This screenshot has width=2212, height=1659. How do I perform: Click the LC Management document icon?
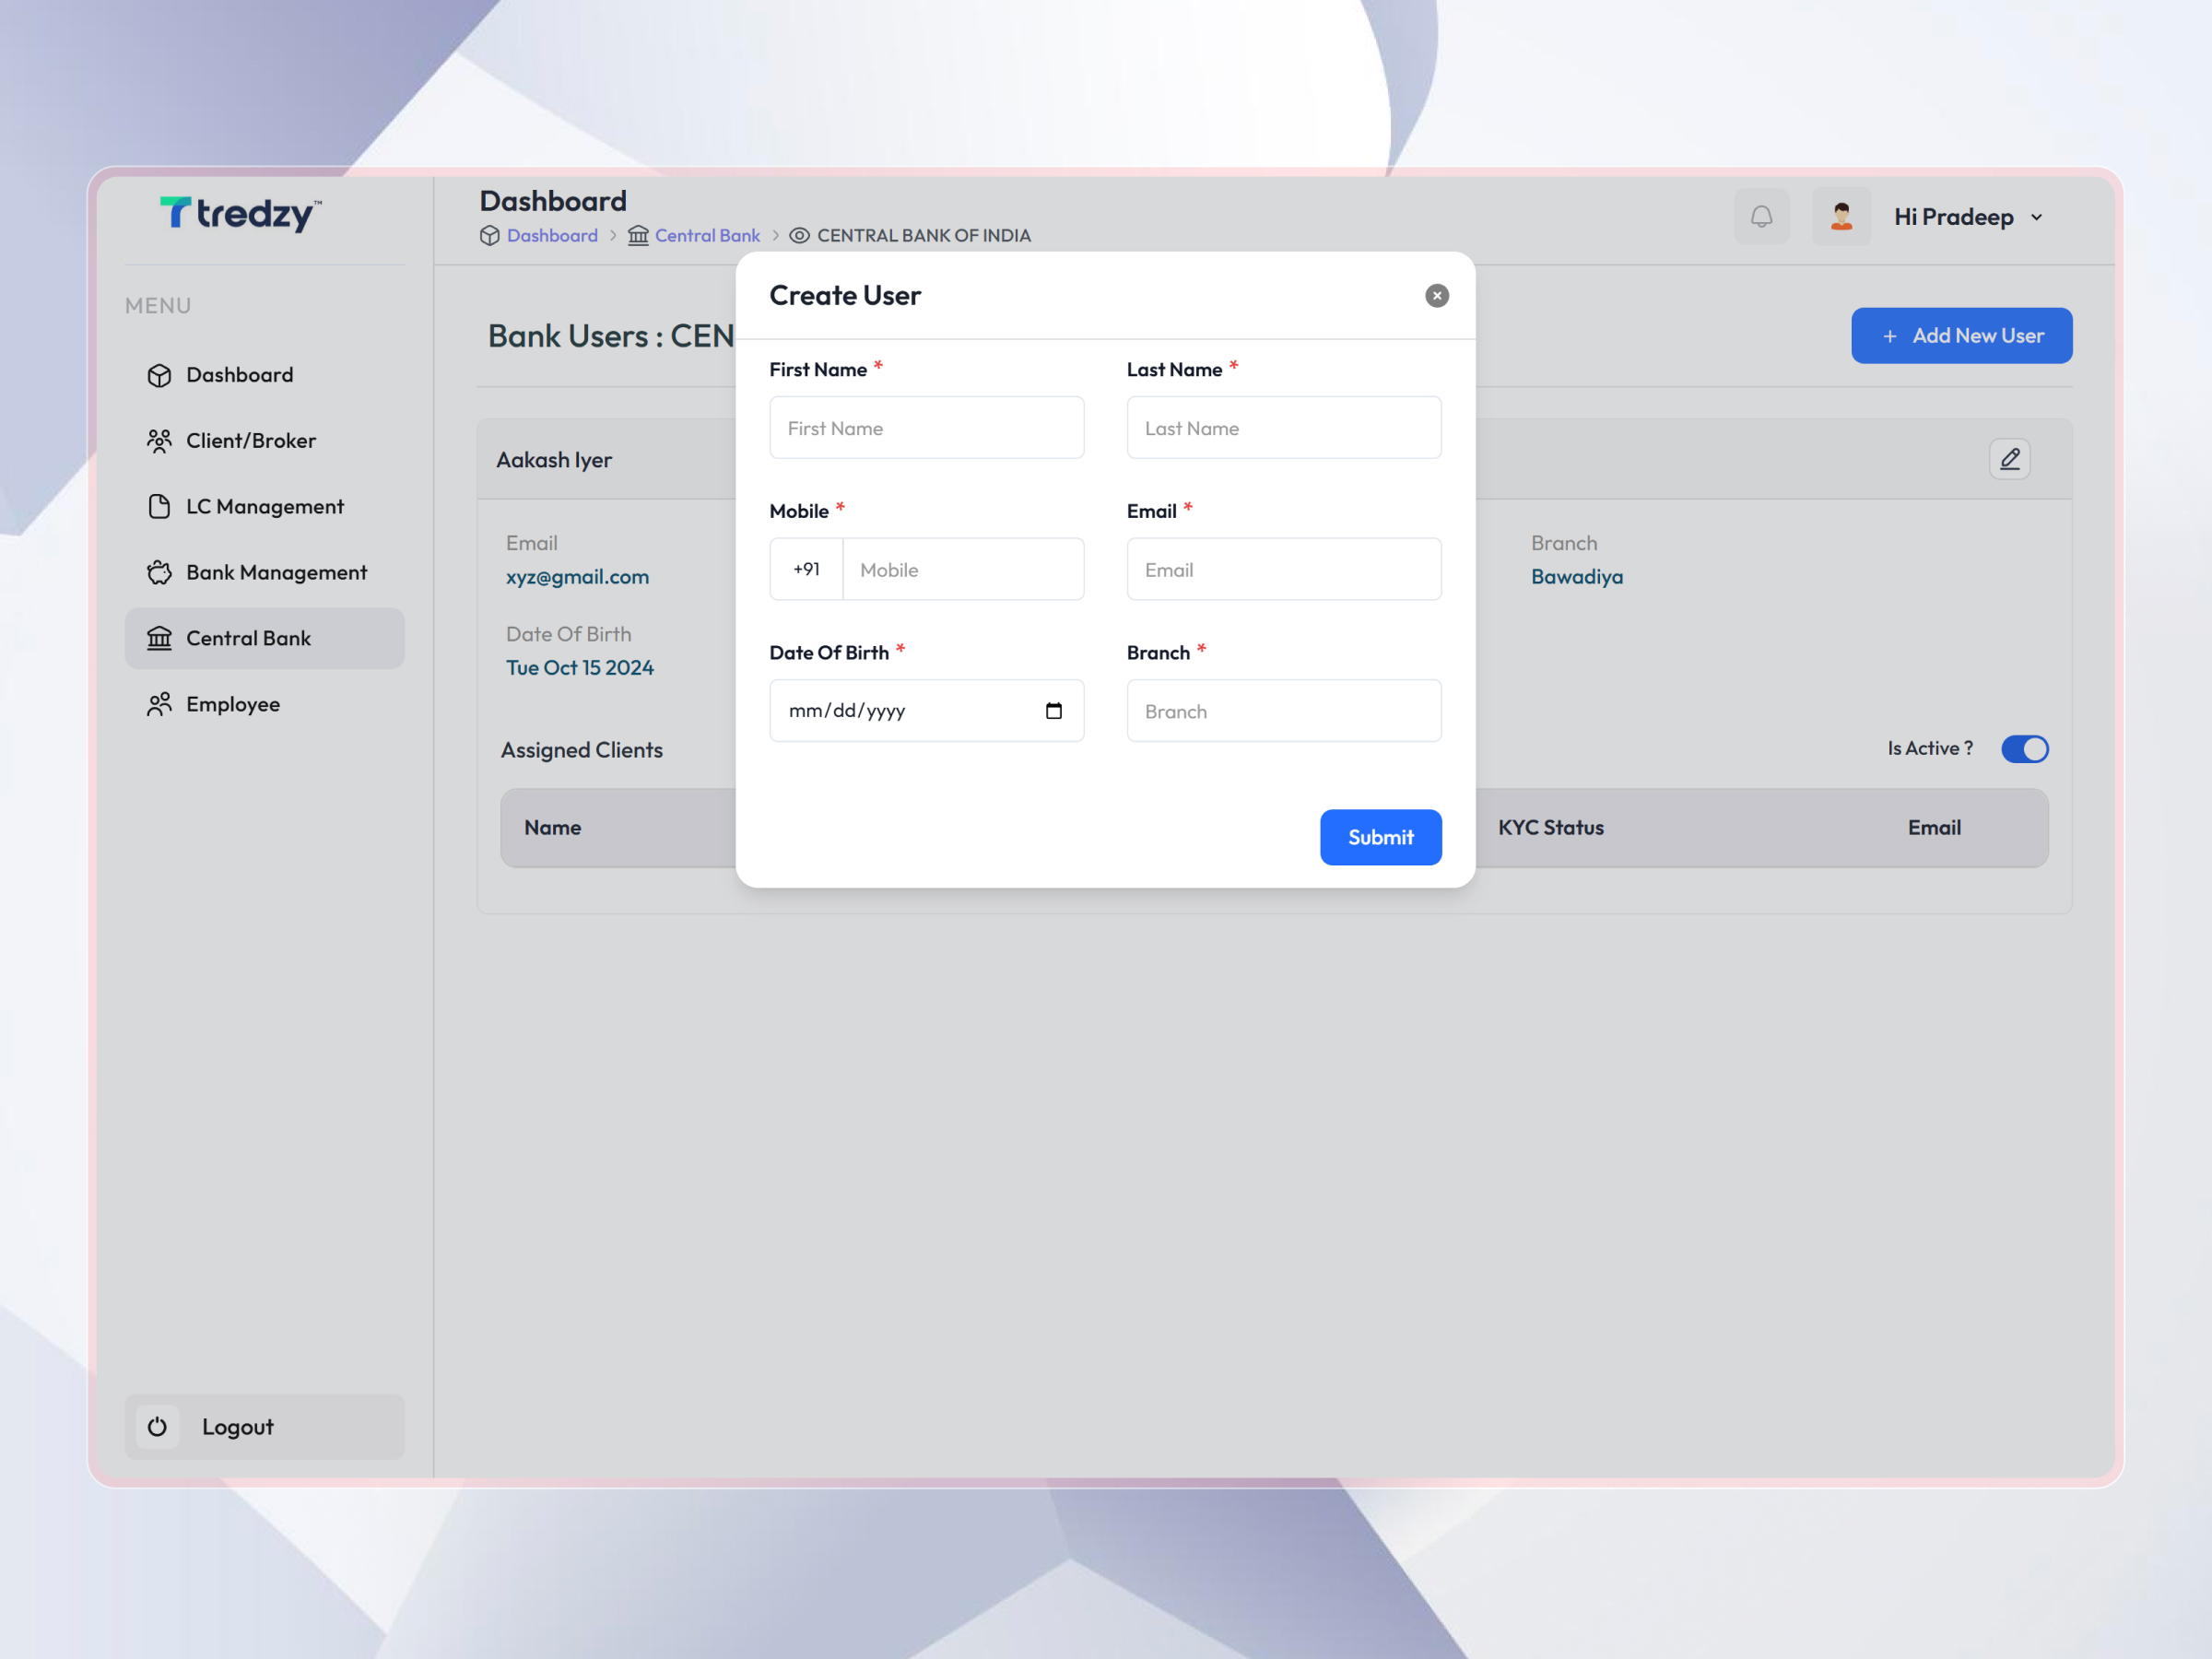pos(160,507)
